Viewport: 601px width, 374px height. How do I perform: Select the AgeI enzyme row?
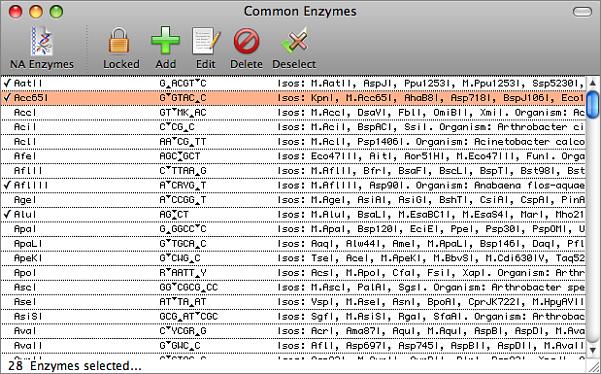point(293,200)
